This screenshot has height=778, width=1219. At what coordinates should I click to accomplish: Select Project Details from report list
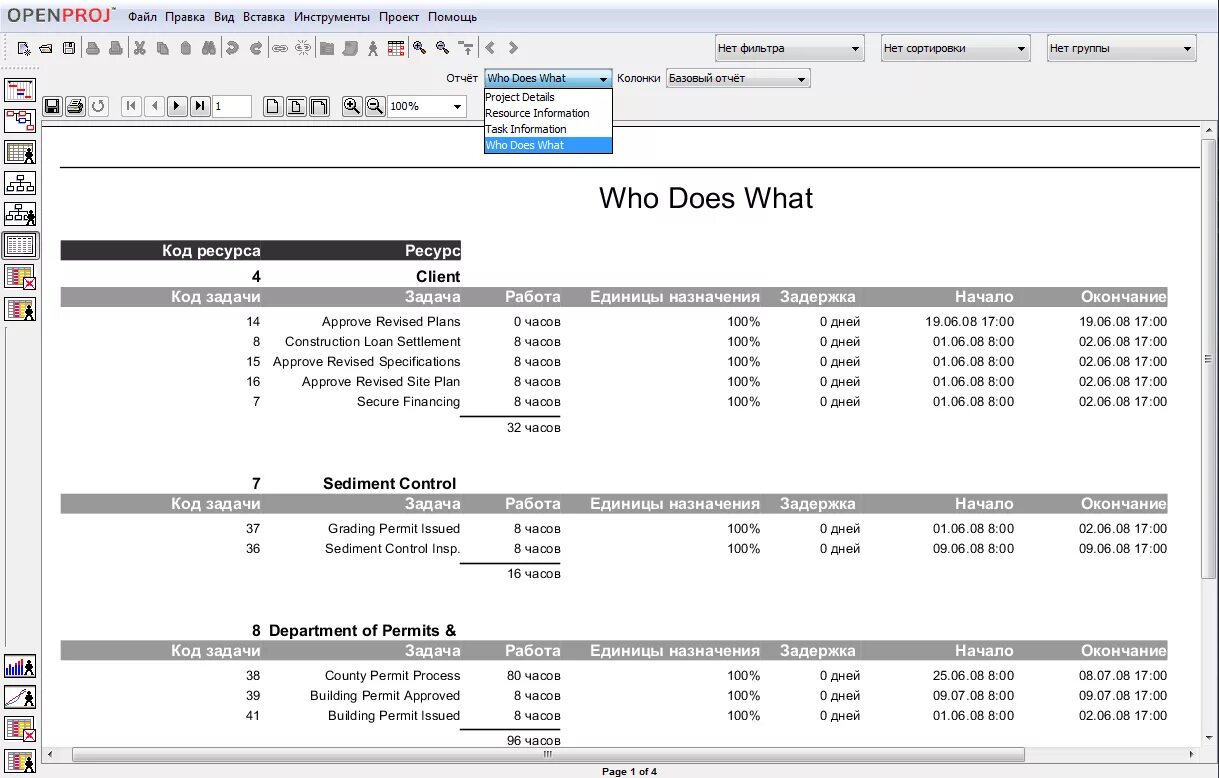(x=548, y=97)
